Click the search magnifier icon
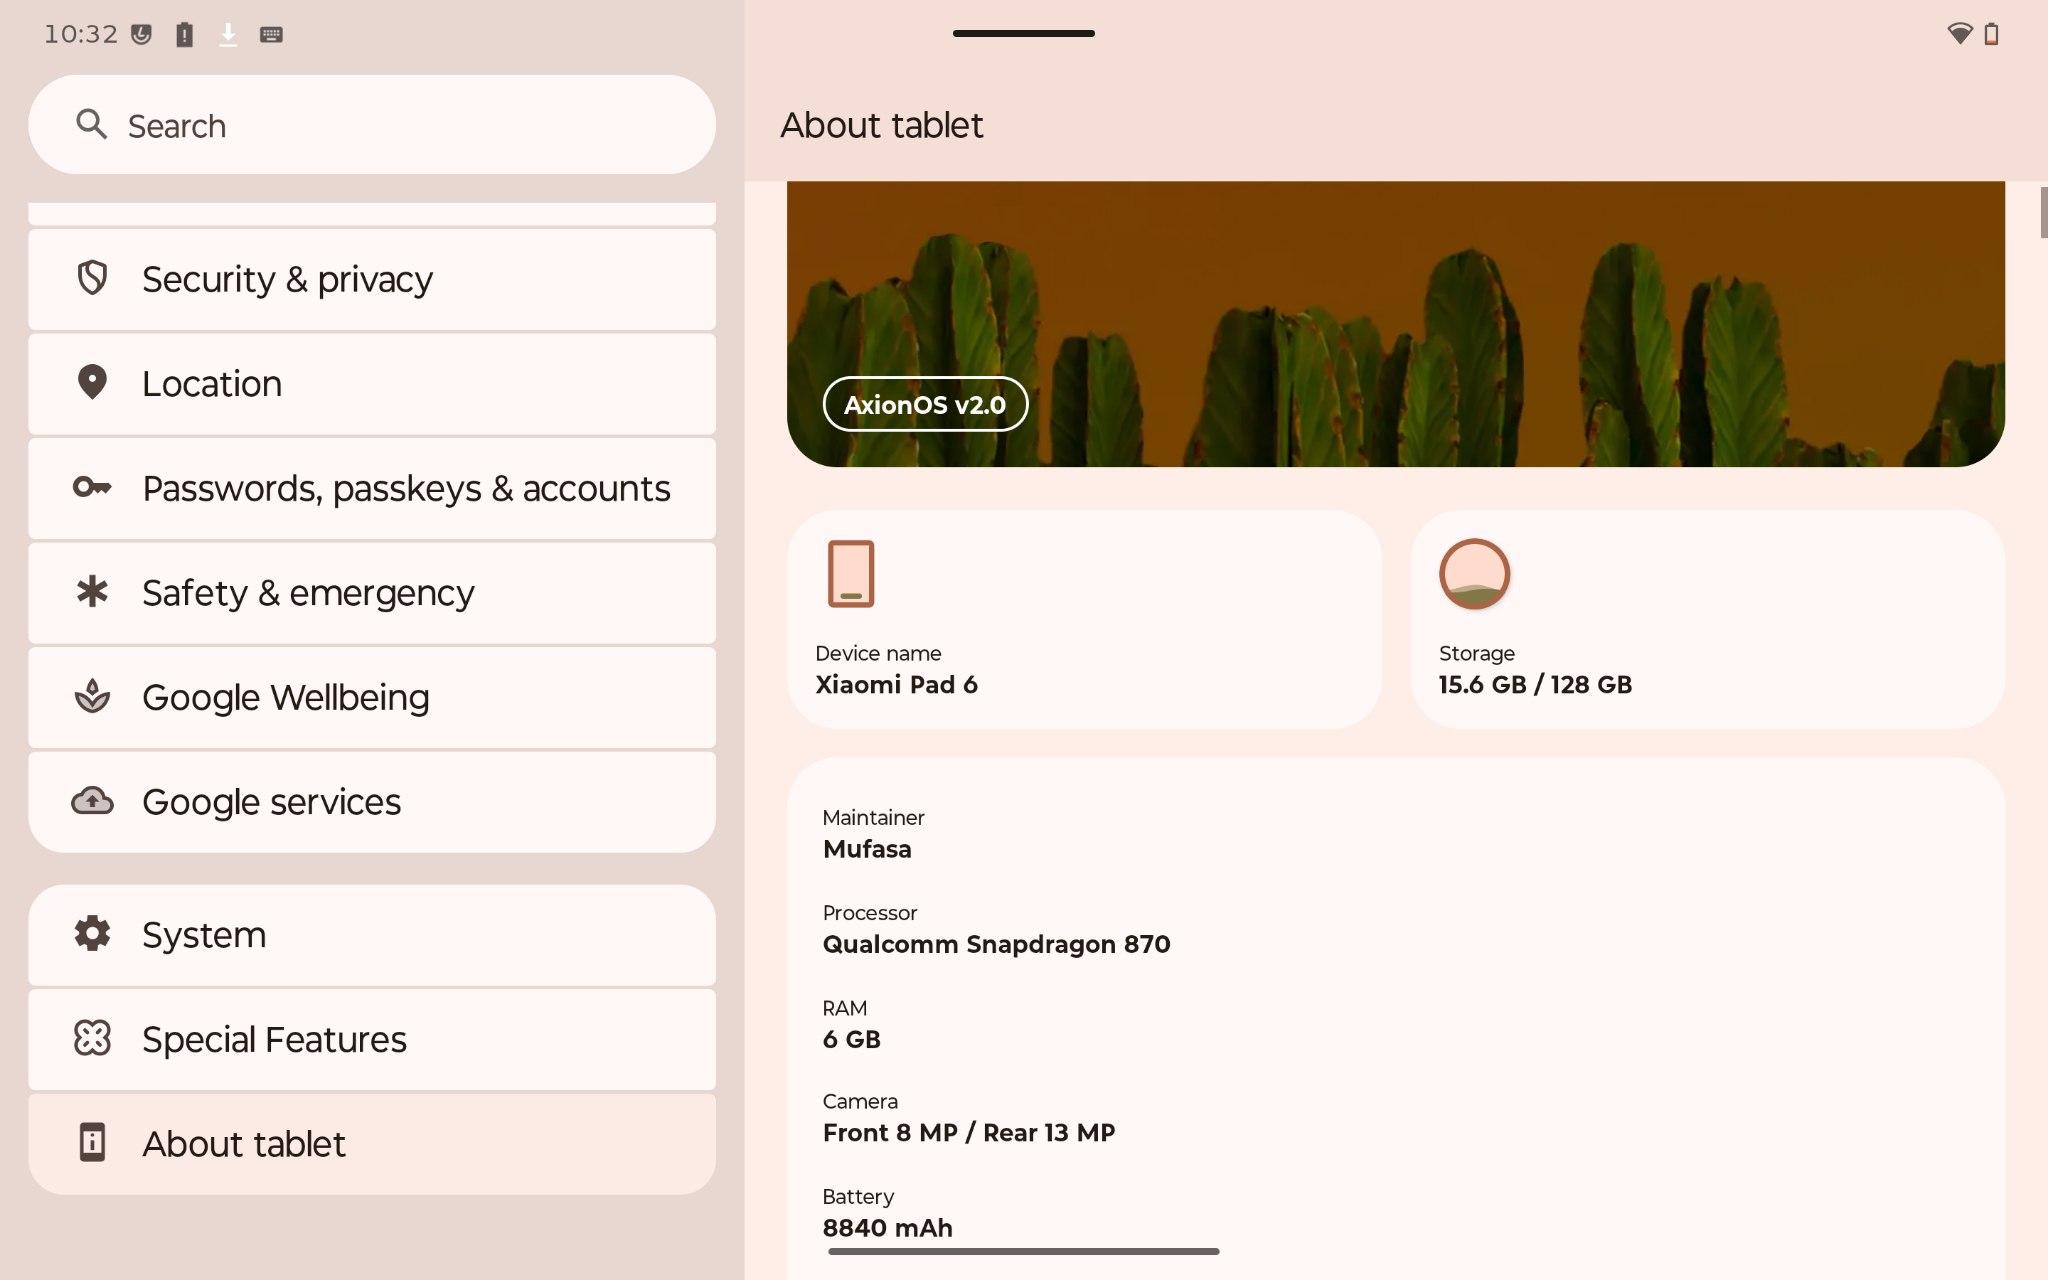Viewport: 2048px width, 1280px height. coord(91,124)
